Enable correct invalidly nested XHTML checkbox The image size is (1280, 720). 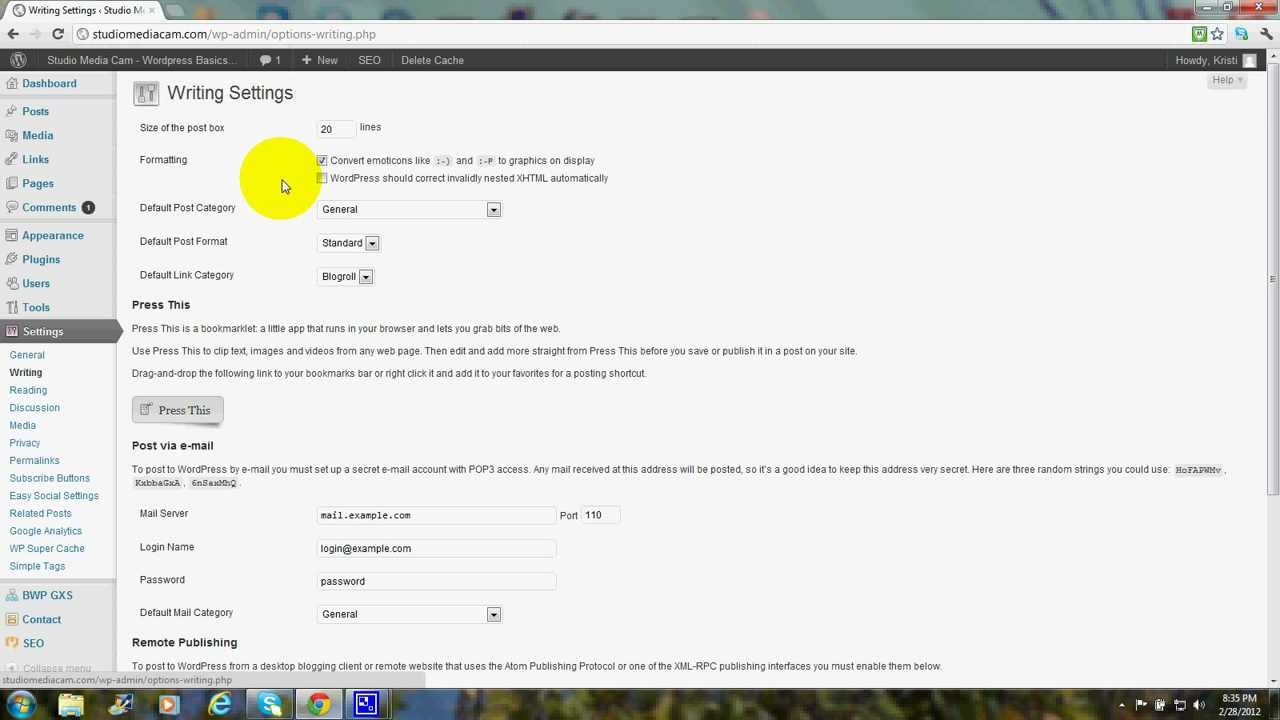pyautogui.click(x=322, y=179)
